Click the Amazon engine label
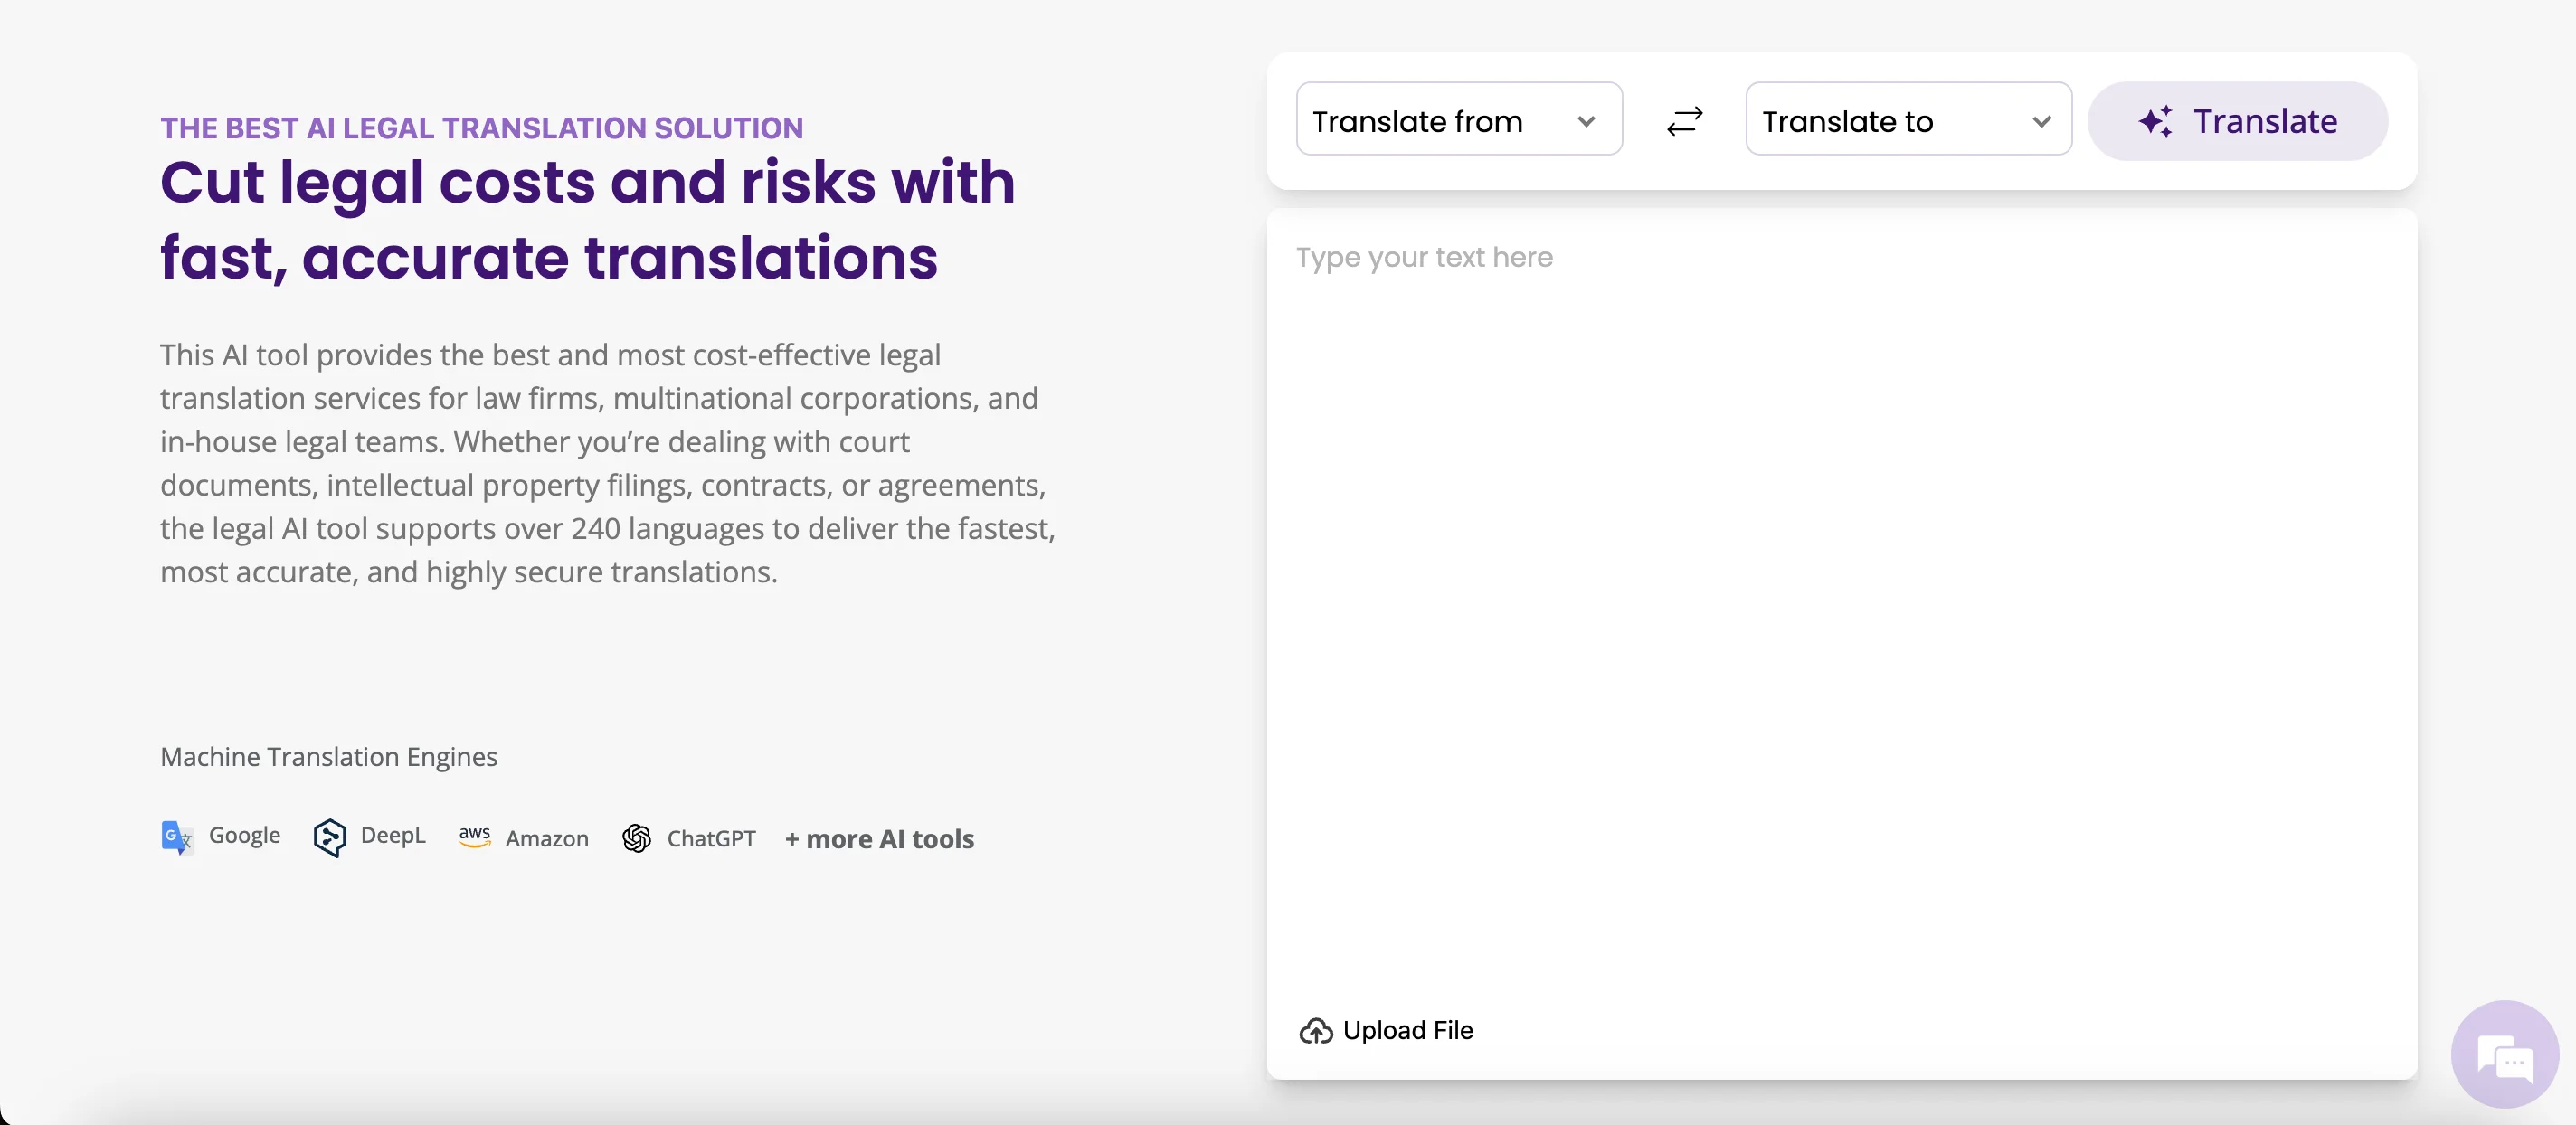 [546, 840]
